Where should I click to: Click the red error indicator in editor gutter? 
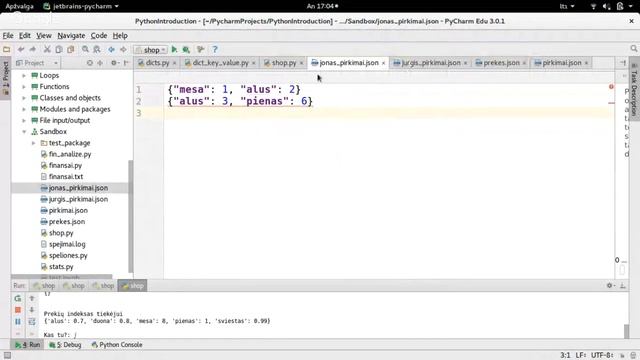(x=611, y=87)
